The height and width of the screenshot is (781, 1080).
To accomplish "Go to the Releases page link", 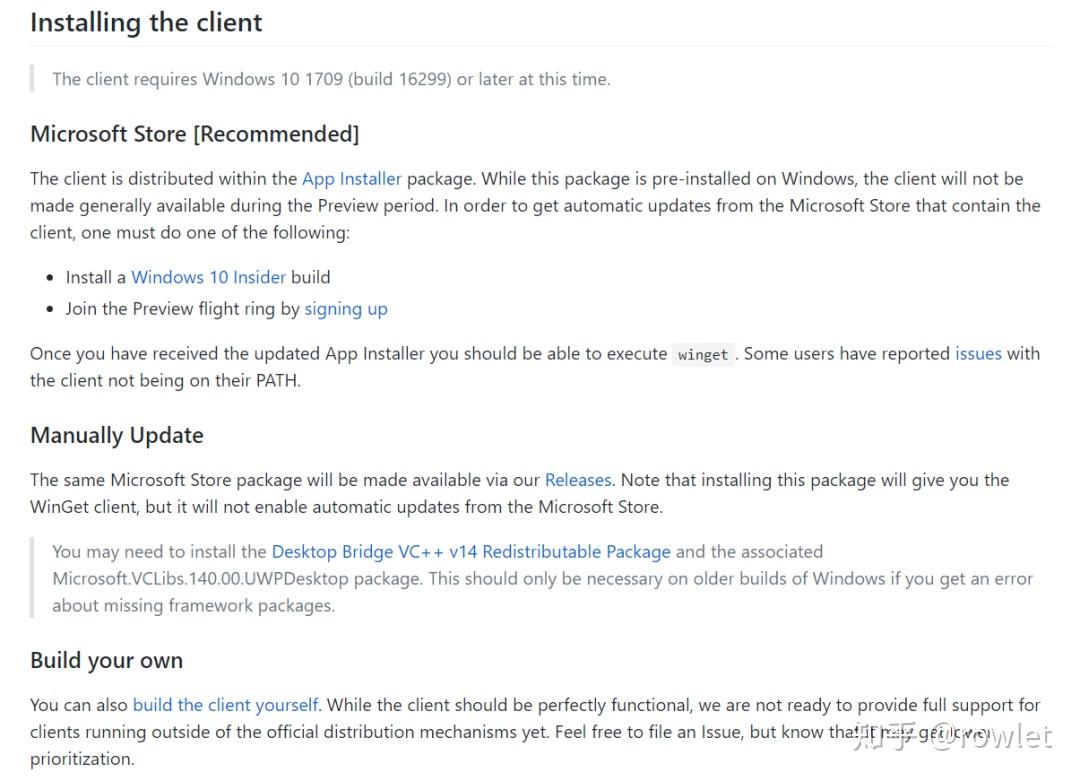I will point(578,480).
